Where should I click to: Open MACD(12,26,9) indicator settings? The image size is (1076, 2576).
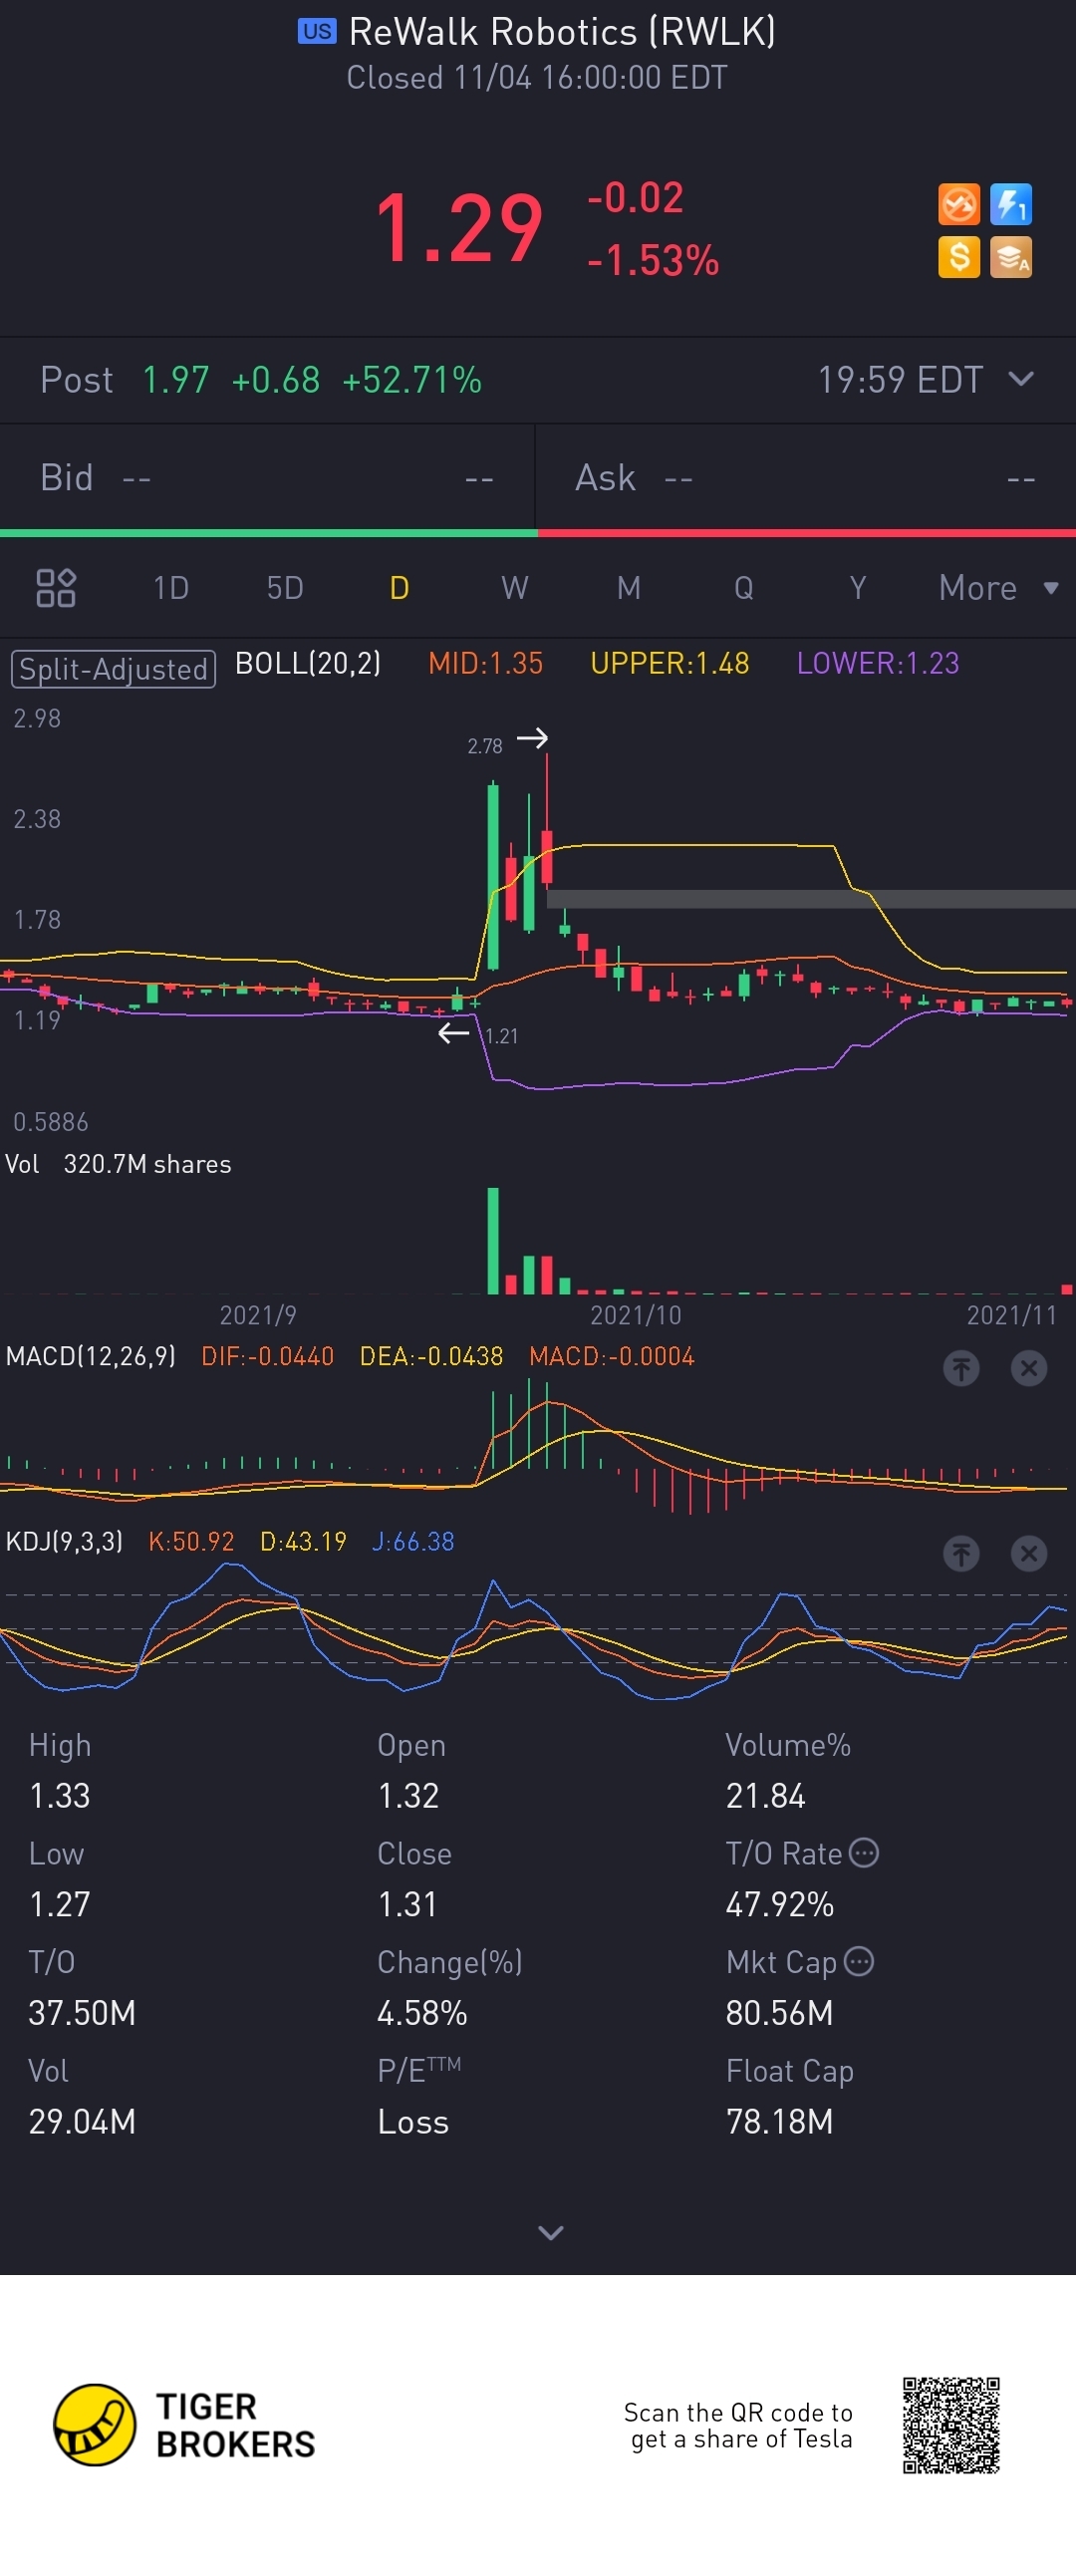point(91,1356)
